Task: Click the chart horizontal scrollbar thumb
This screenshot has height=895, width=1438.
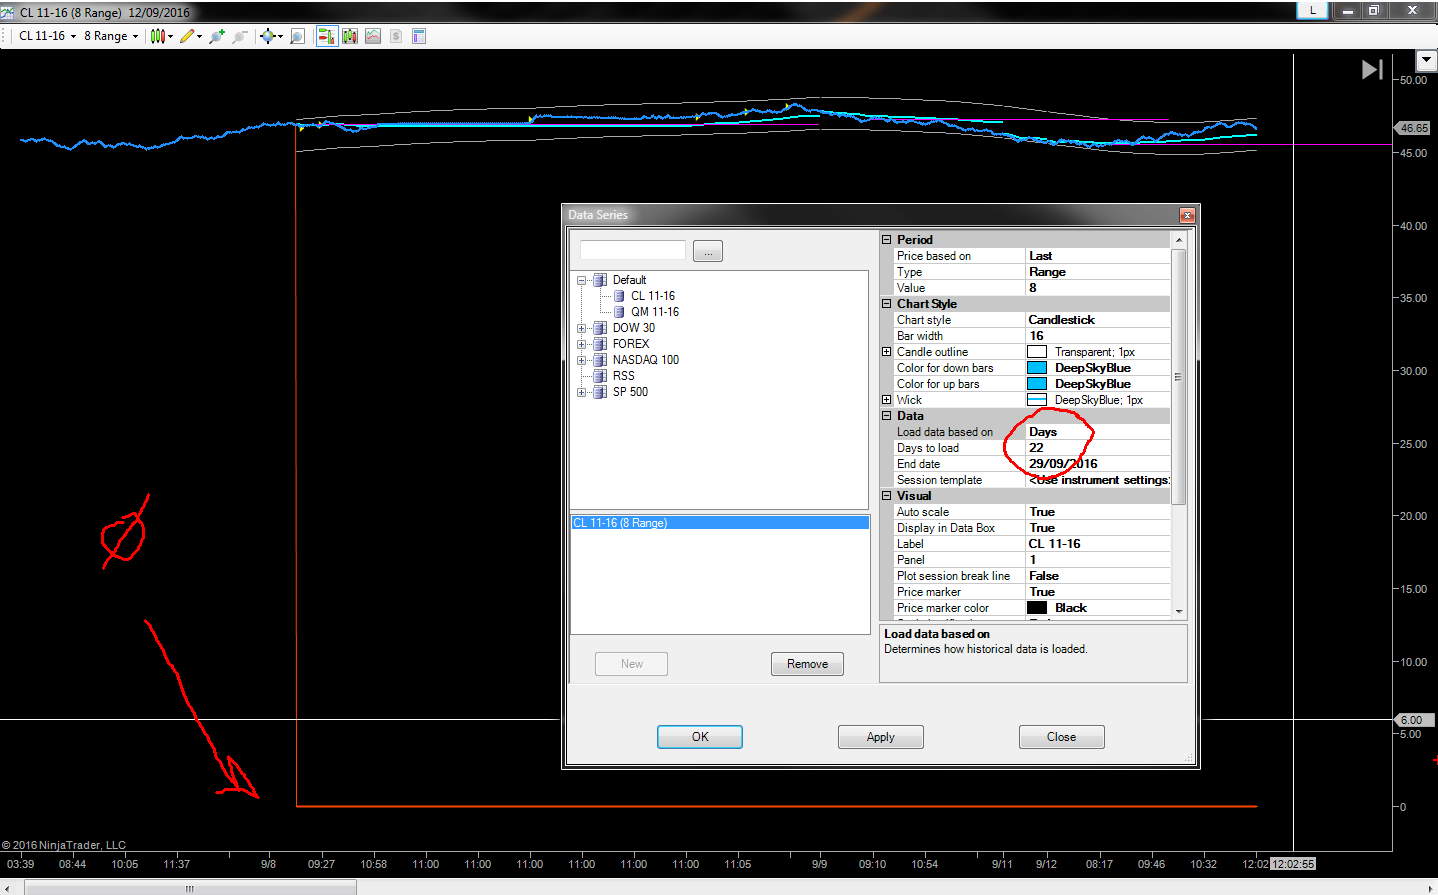Action: [190, 888]
